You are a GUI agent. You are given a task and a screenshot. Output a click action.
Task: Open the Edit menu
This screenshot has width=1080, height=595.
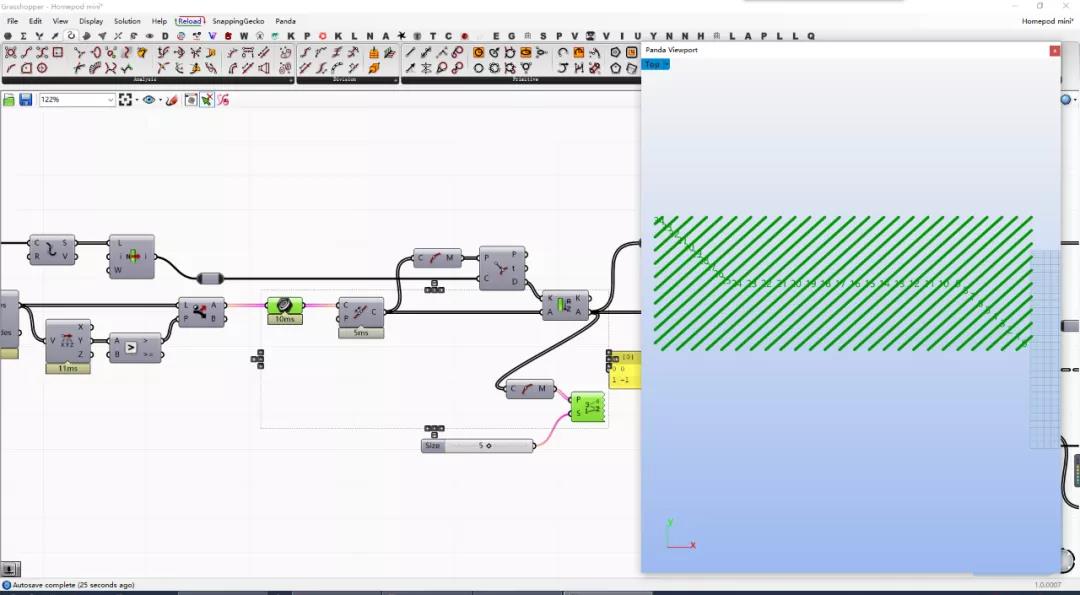pos(35,21)
